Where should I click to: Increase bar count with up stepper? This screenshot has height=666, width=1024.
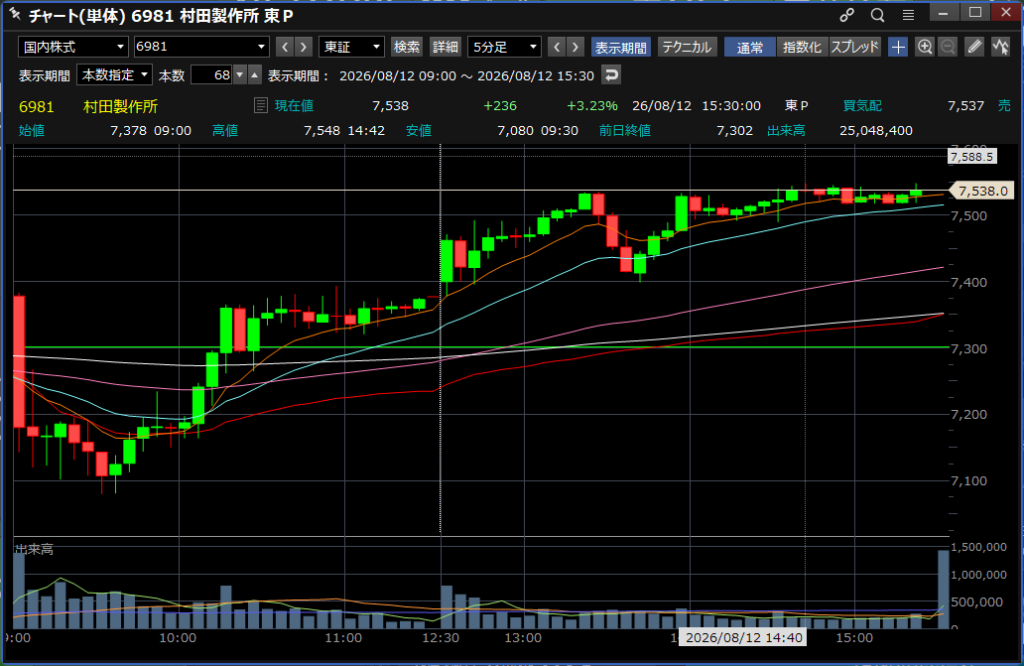click(x=255, y=75)
